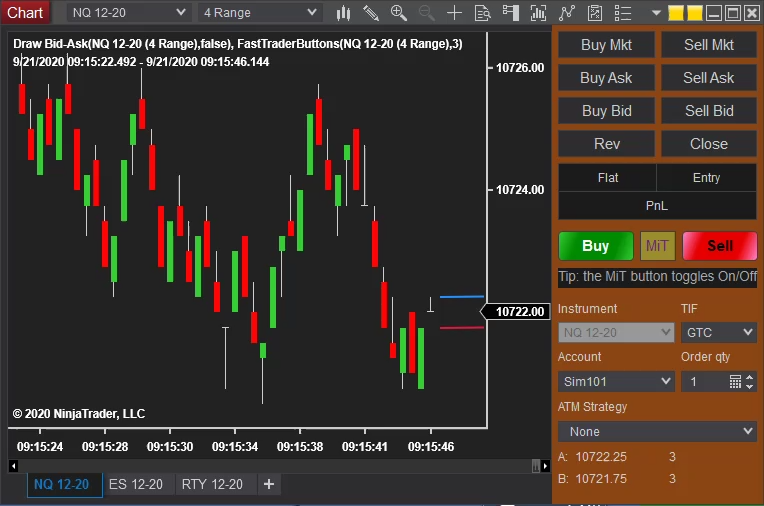Click the Close position button

[708, 144]
